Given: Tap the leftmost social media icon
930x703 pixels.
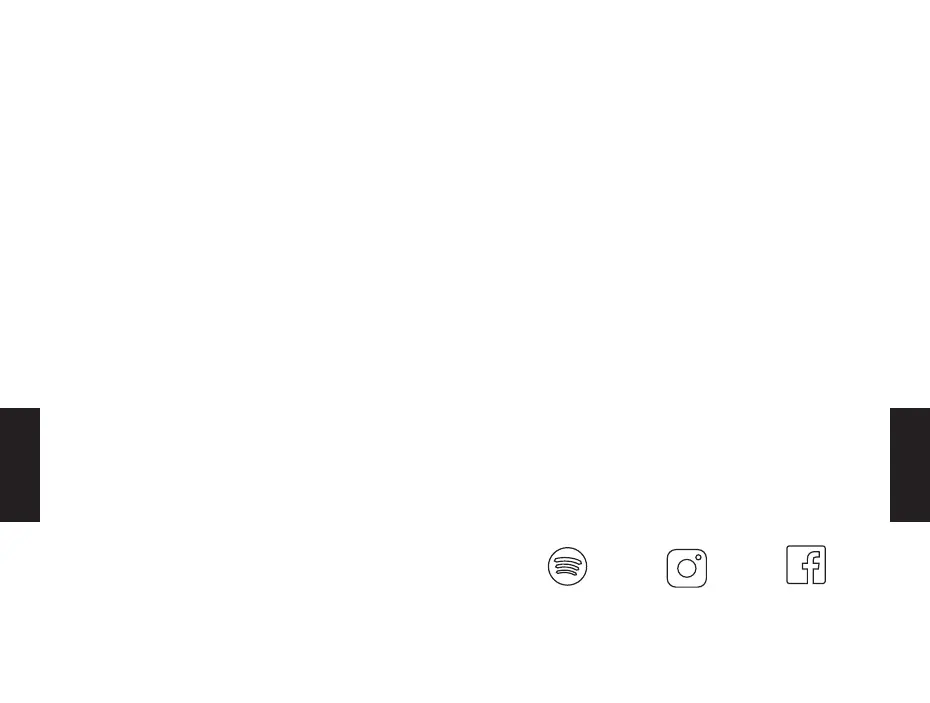Looking at the screenshot, I should (x=567, y=567).
